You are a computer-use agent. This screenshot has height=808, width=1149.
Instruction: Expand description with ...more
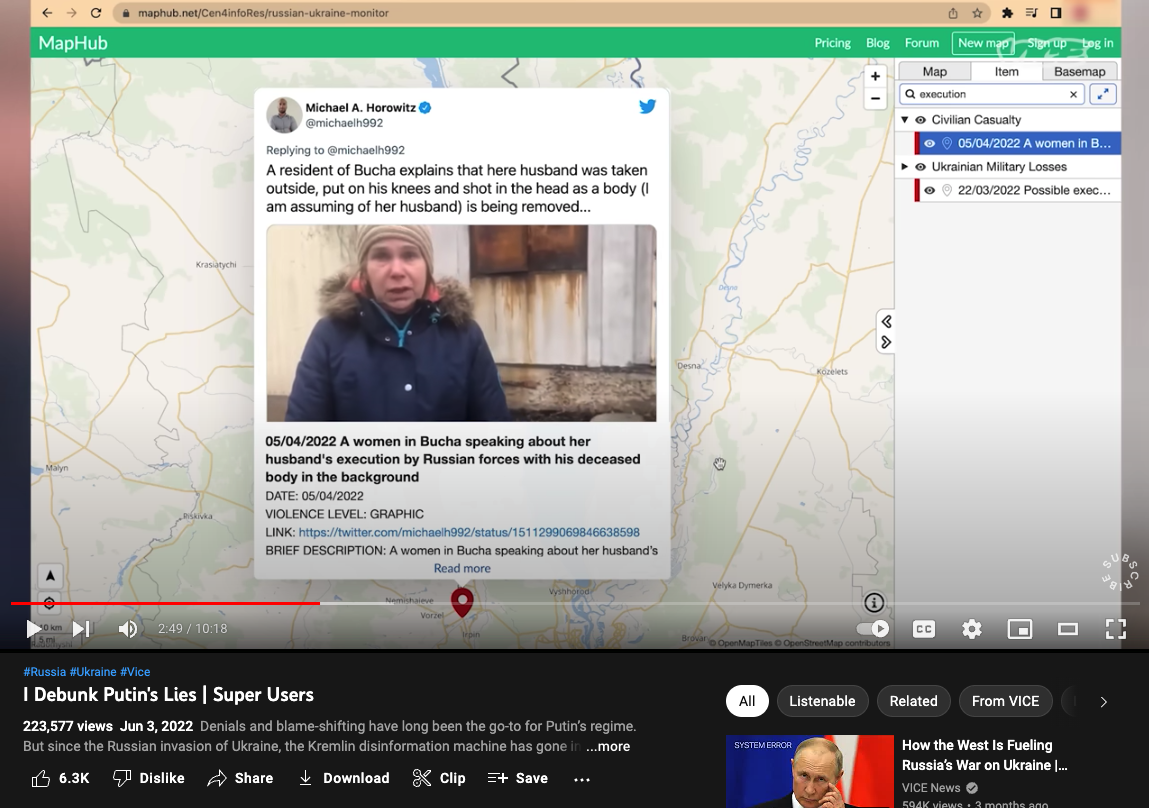click(x=607, y=746)
